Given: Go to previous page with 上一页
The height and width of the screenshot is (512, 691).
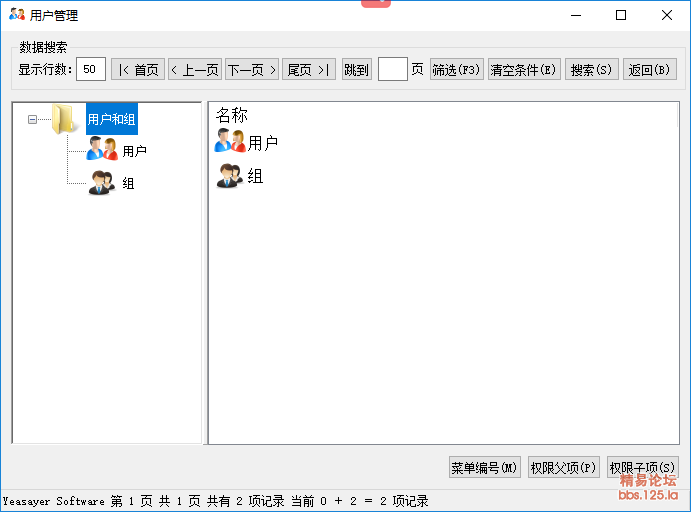Looking at the screenshot, I should 196,69.
